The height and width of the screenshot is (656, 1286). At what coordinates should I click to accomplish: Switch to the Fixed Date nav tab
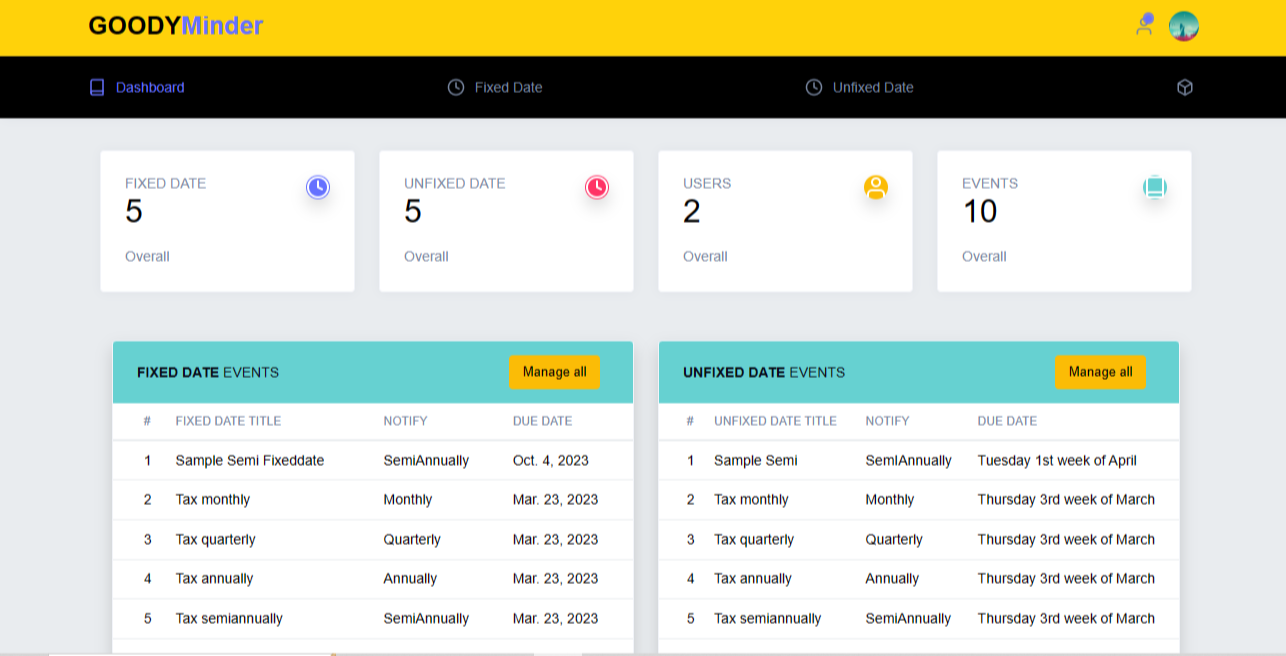508,87
